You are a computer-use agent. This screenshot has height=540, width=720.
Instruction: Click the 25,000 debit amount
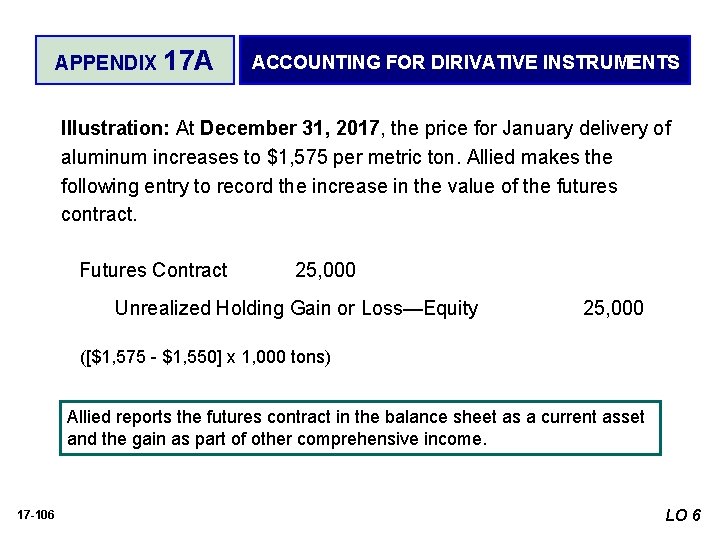325,270
